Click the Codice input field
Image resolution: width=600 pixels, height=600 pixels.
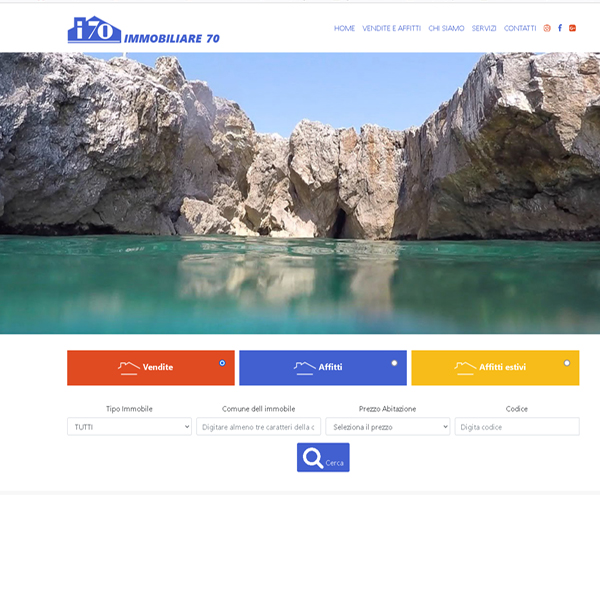[x=517, y=427]
